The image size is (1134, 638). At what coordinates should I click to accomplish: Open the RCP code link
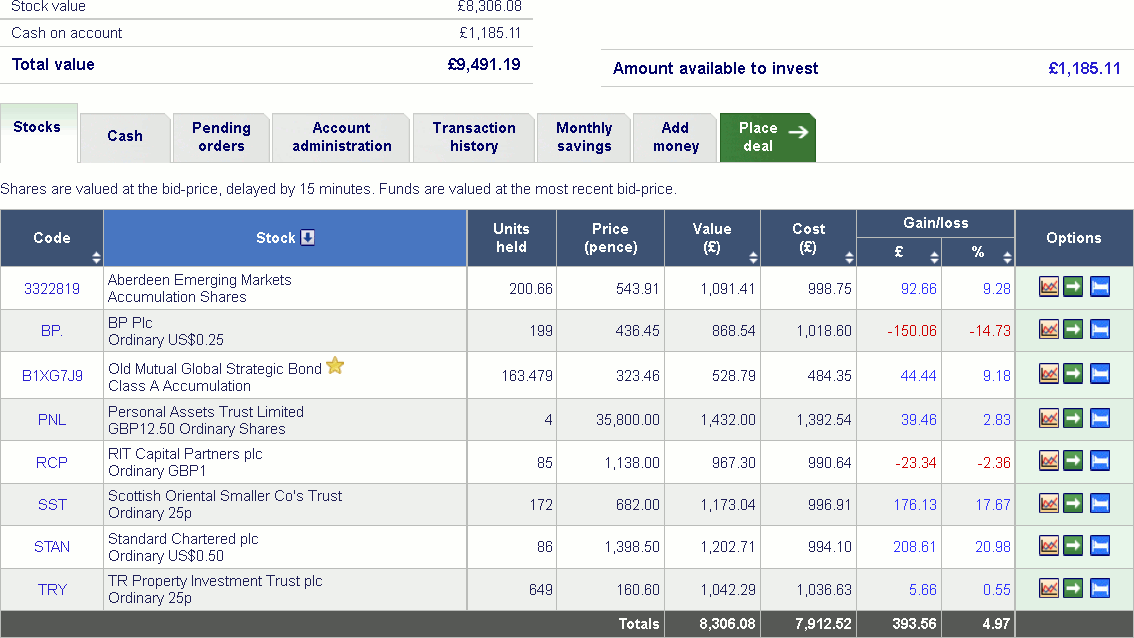coord(52,462)
